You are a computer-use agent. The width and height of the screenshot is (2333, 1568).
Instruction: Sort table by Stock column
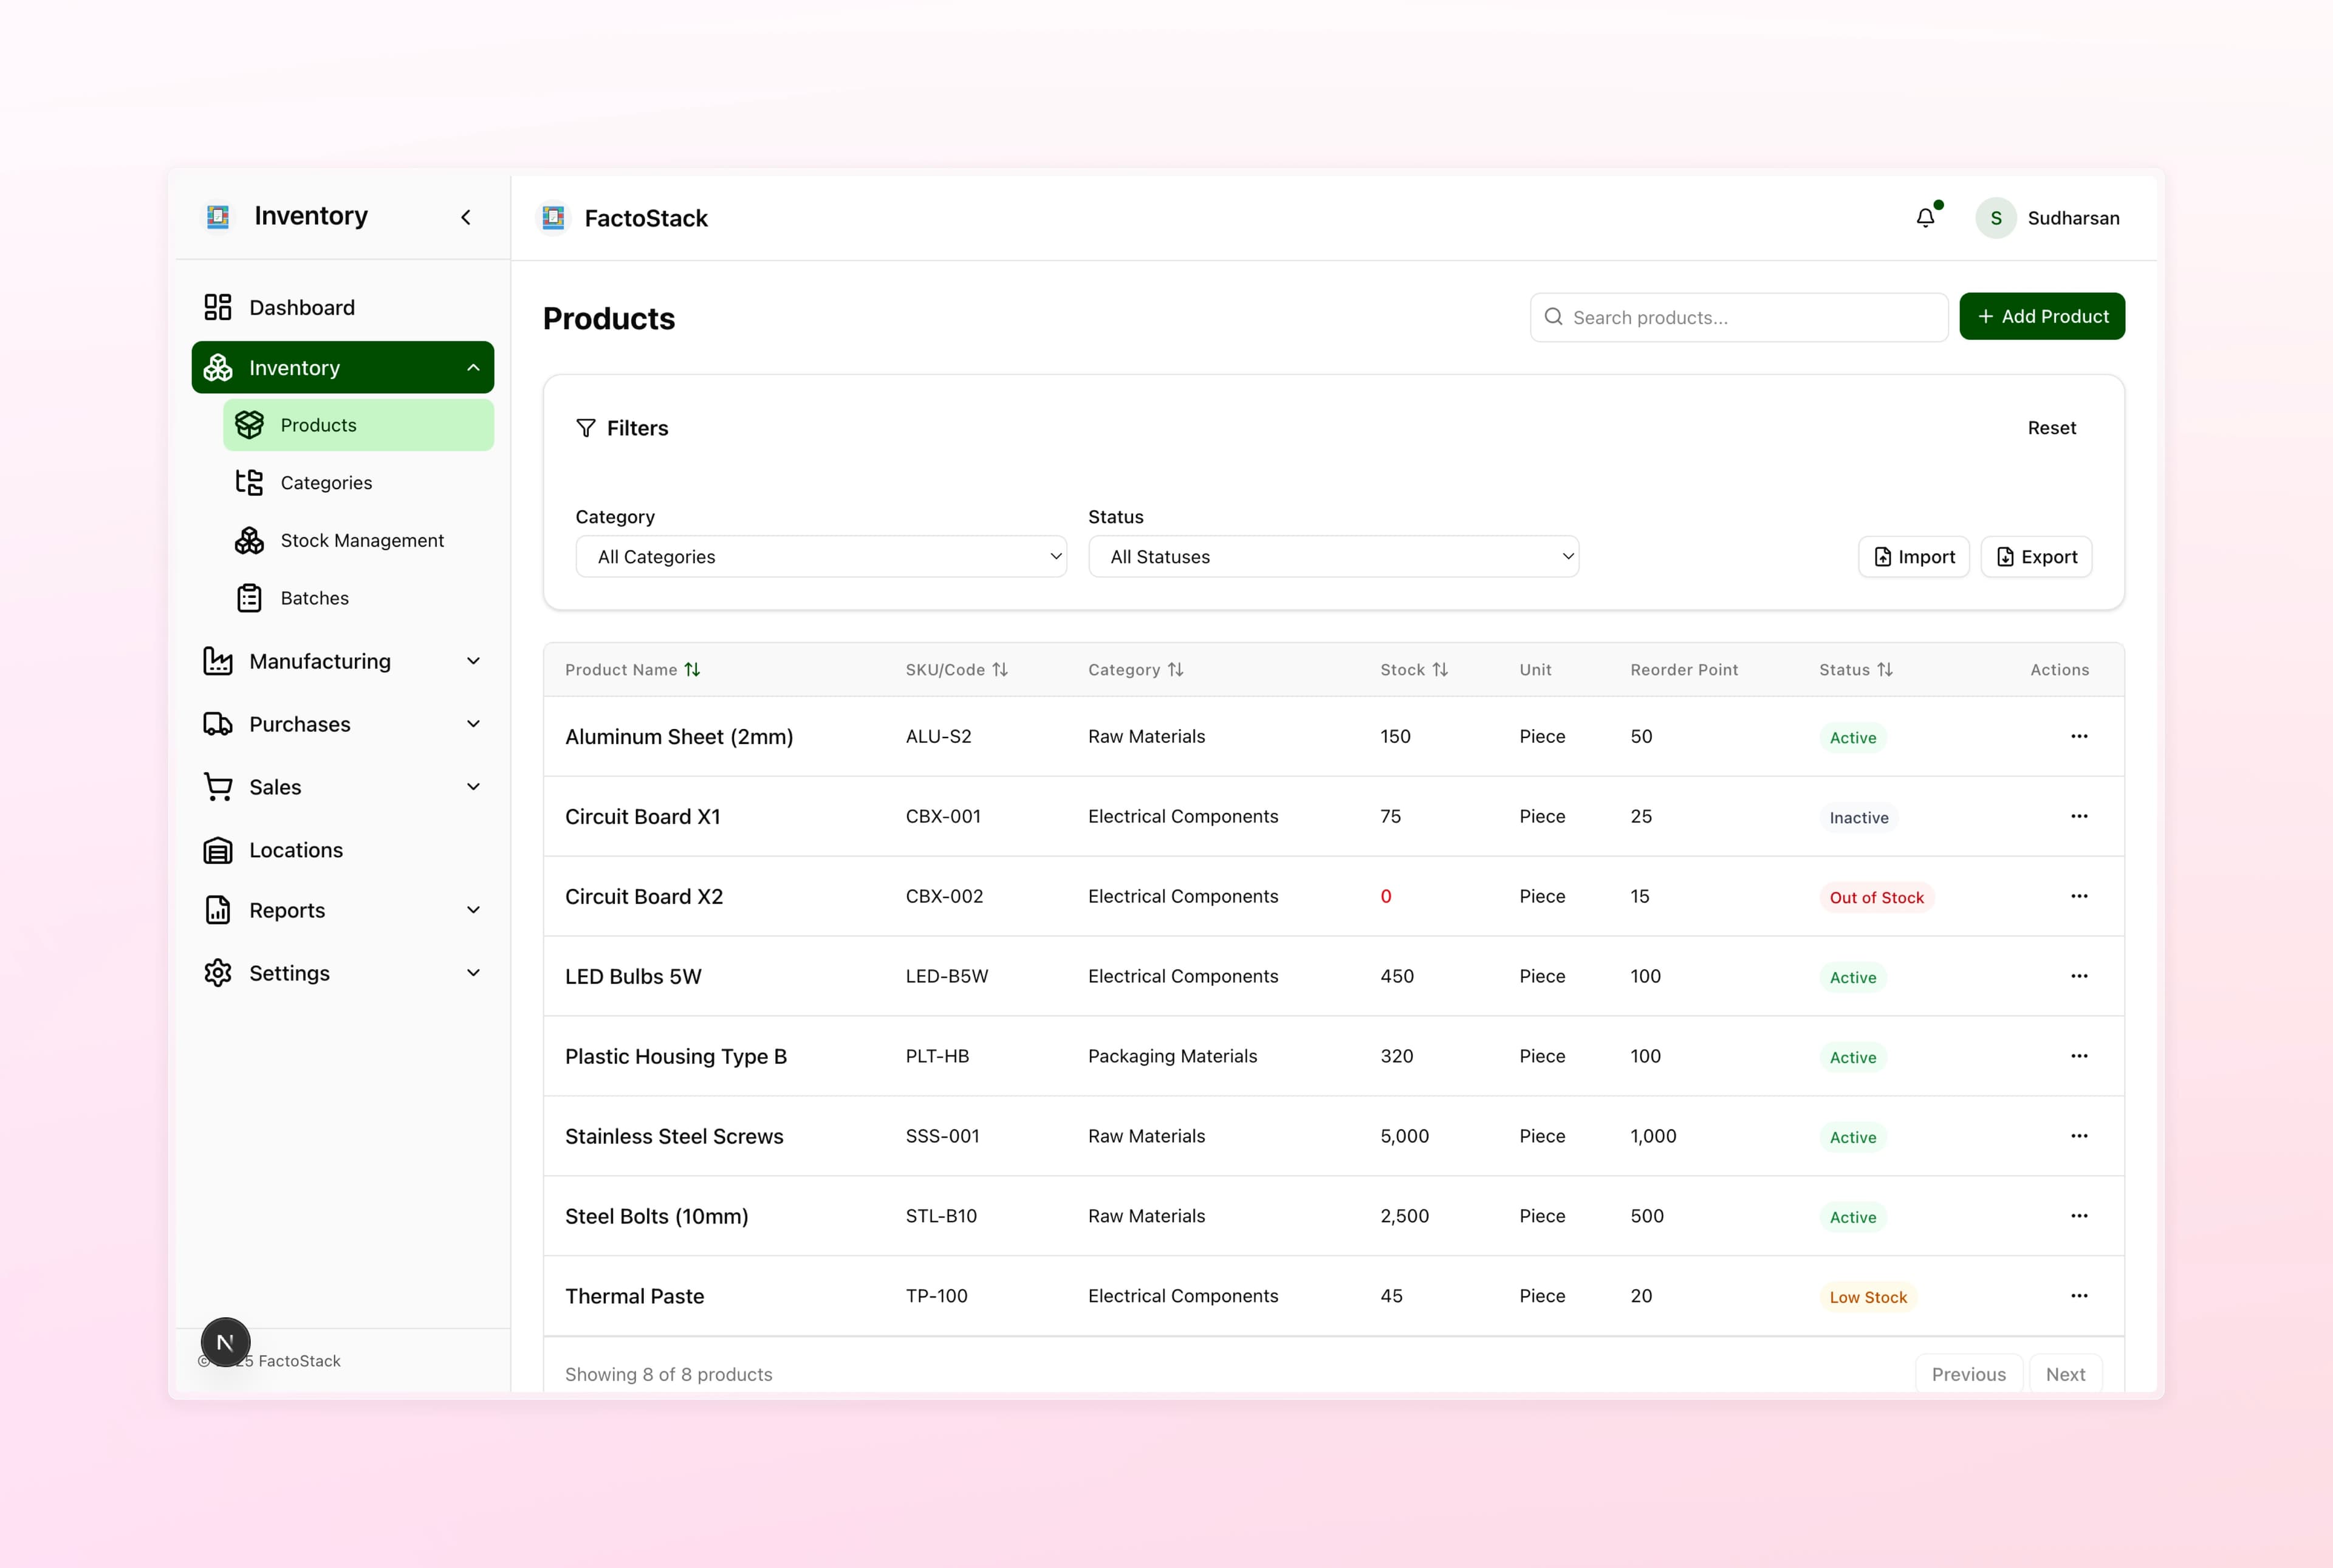pos(1414,670)
